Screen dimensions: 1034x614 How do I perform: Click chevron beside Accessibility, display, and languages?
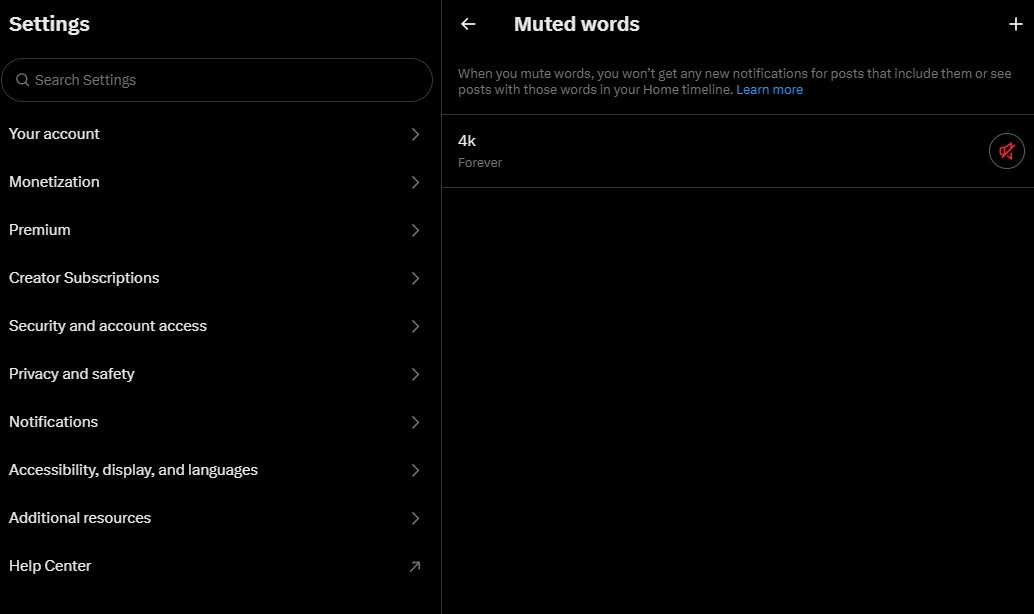coord(415,470)
